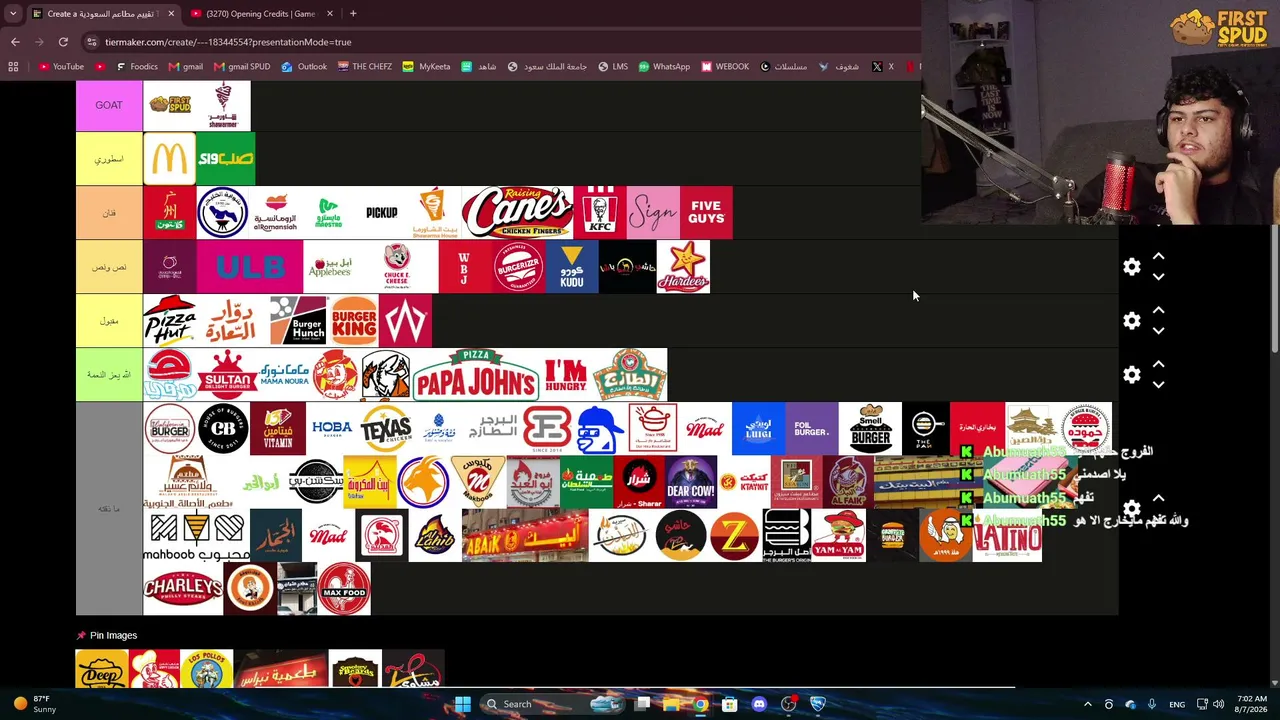Select the Papa John's logo
The width and height of the screenshot is (1280, 720).
(476, 375)
